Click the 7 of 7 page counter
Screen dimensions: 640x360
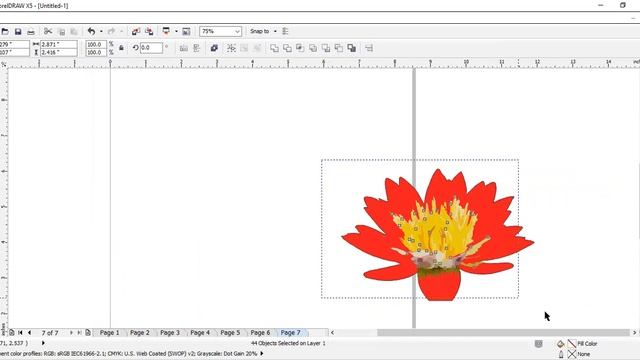pos(50,333)
